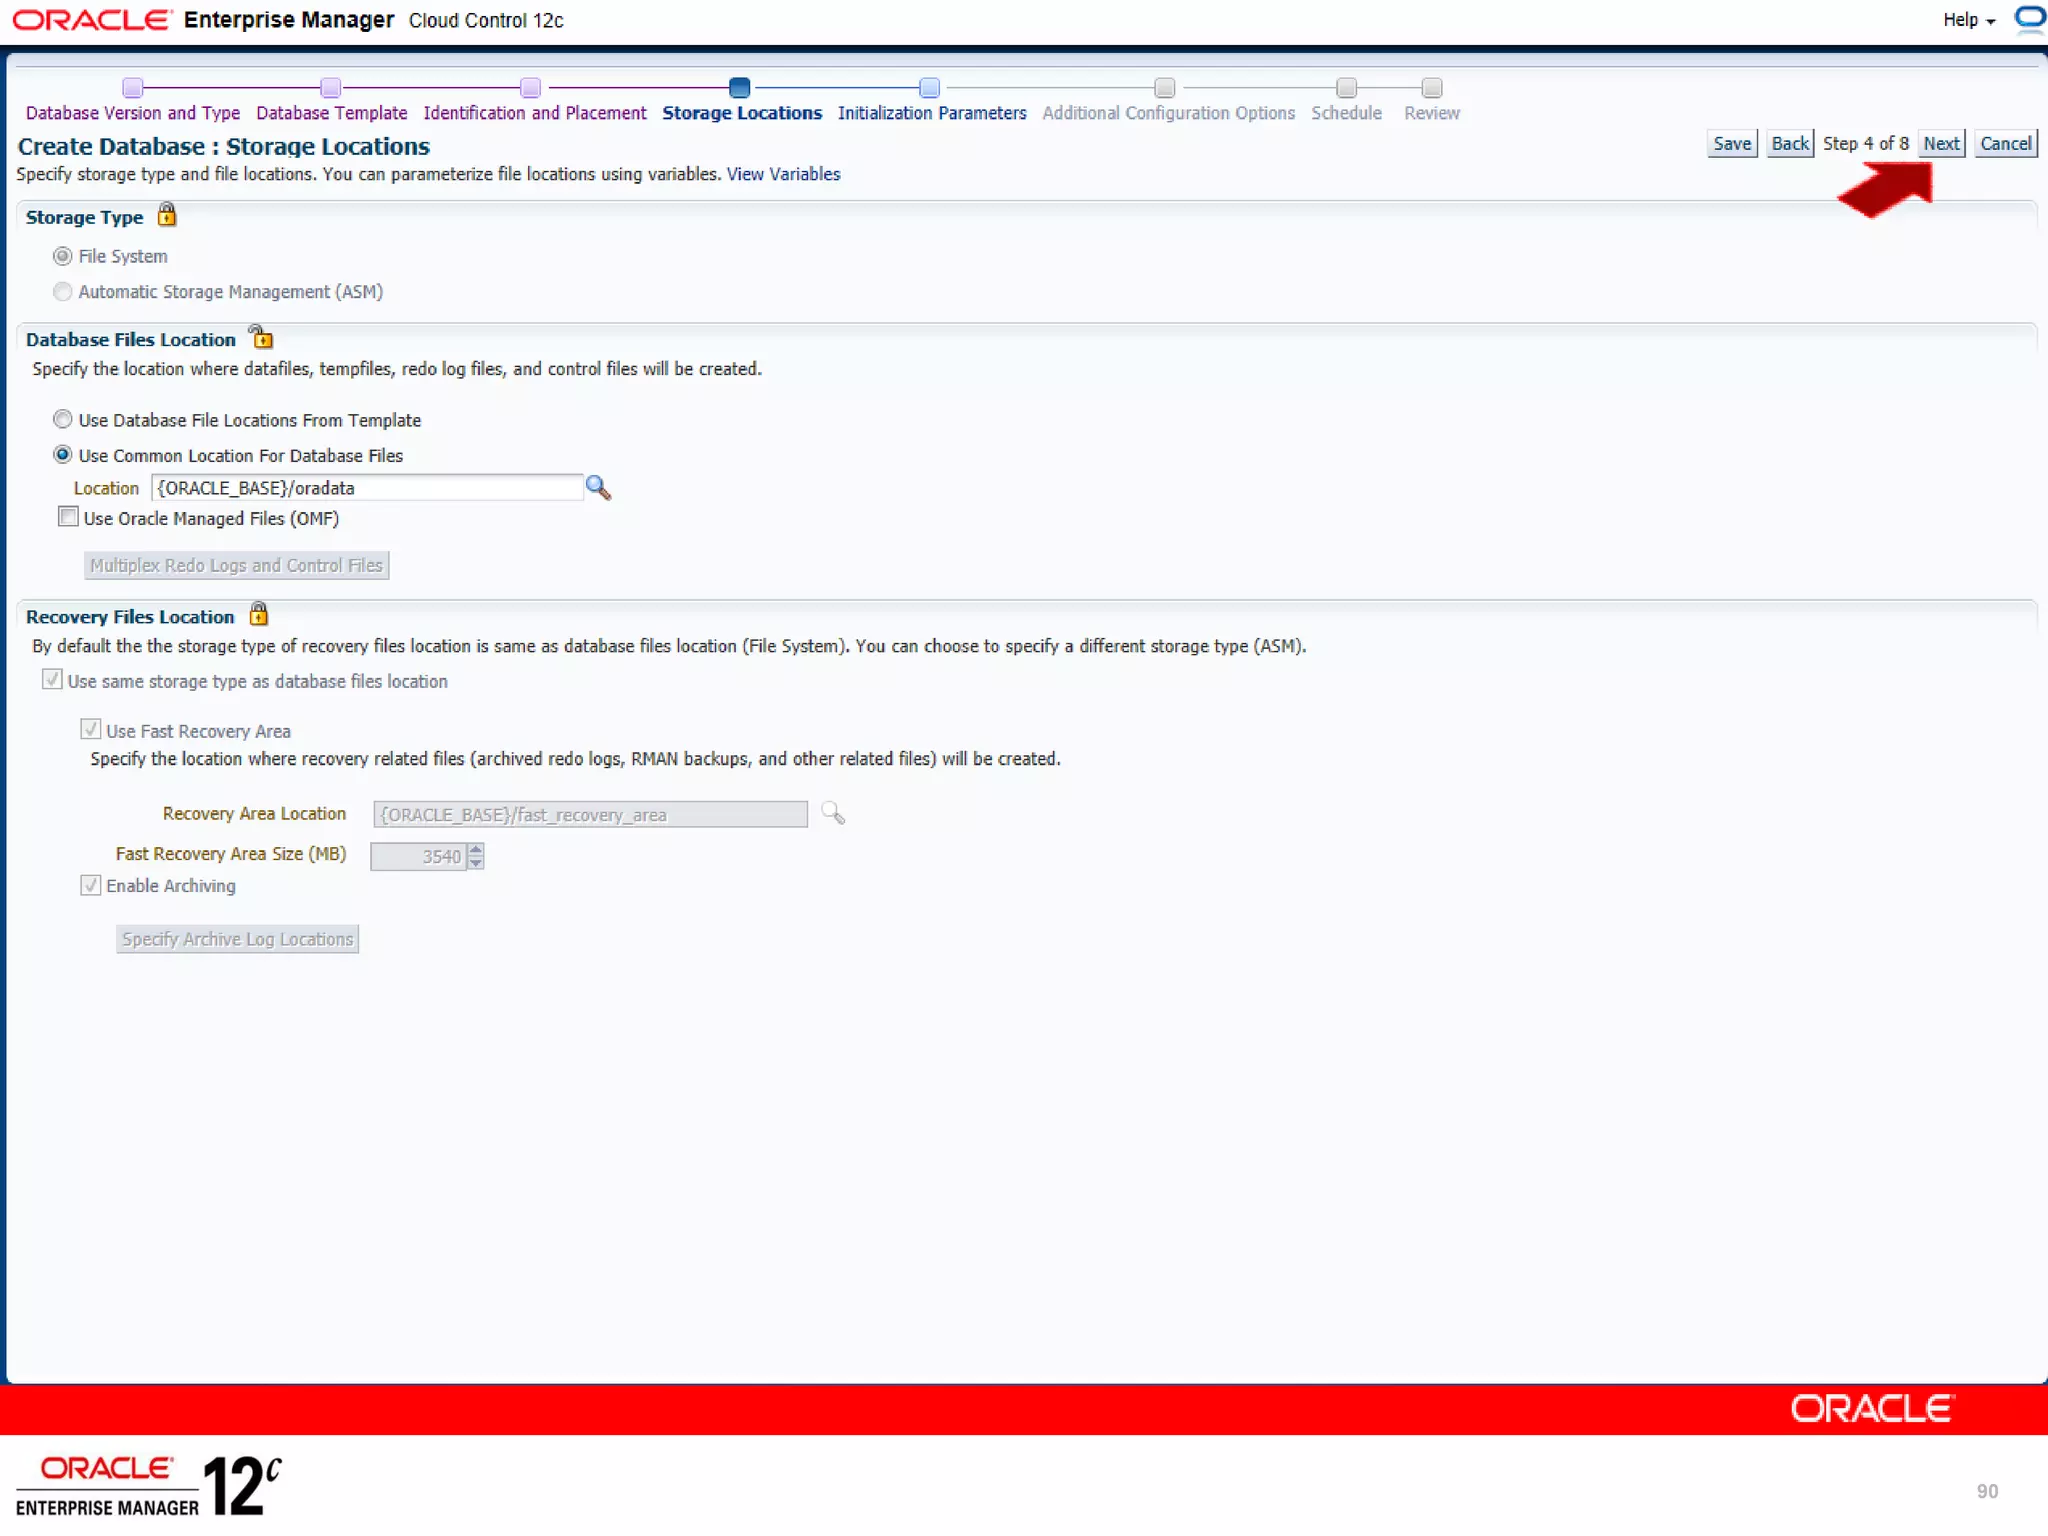
Task: Toggle the Enable Archiving checkbox
Action: coord(91,885)
